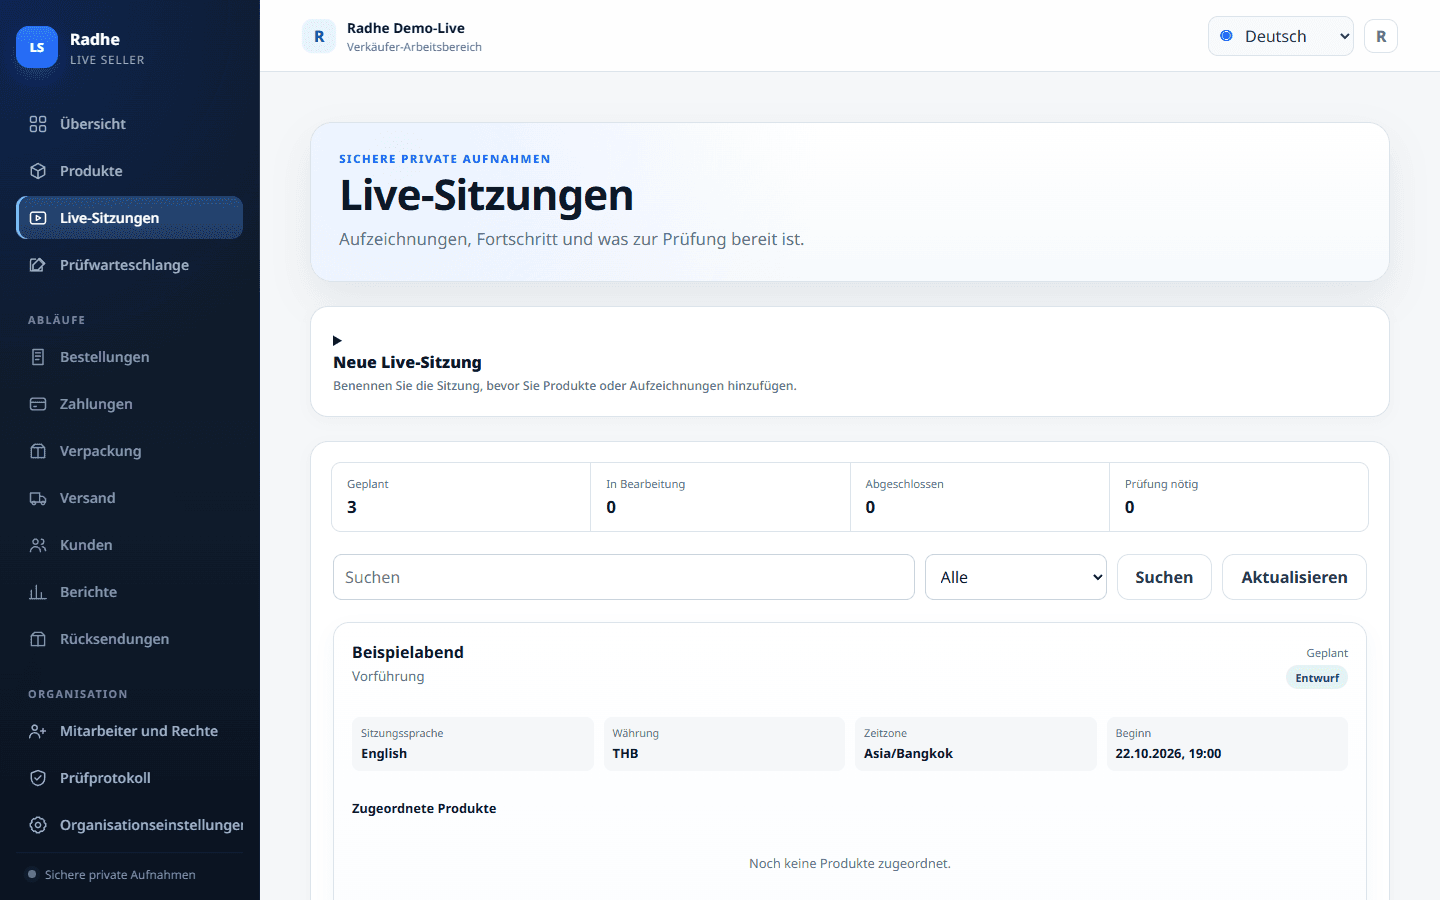Image resolution: width=1440 pixels, height=900 pixels.
Task: Navigate to Zahlungen
Action: coord(129,404)
